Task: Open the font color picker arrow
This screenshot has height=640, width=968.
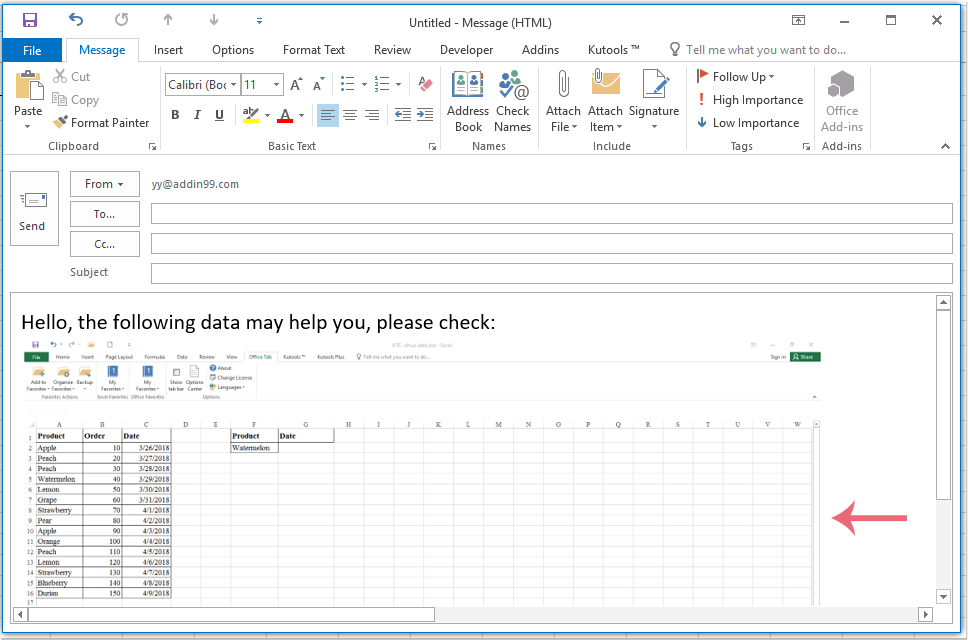Action: click(x=301, y=115)
